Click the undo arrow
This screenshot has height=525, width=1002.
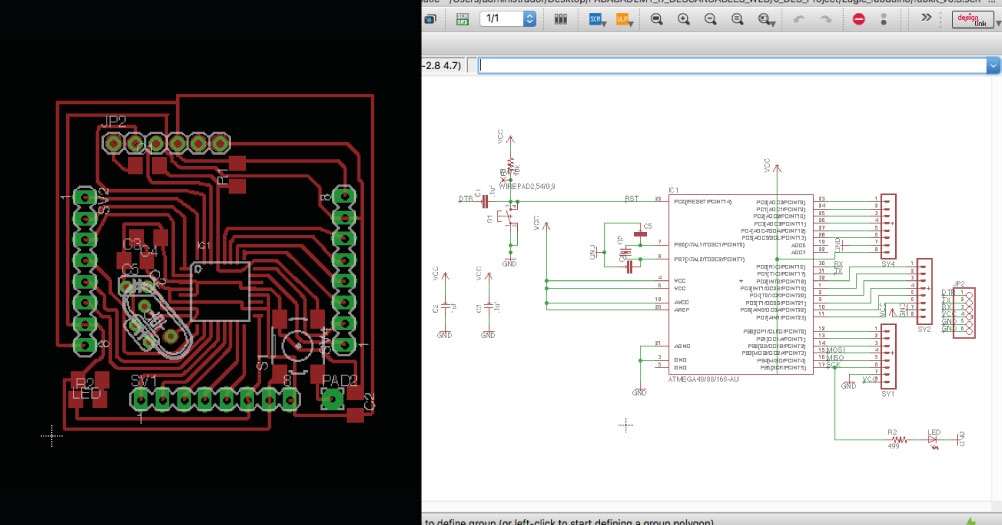[x=799, y=20]
